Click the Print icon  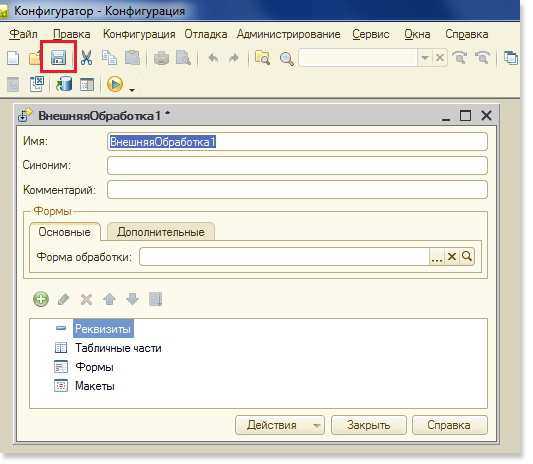point(161,58)
